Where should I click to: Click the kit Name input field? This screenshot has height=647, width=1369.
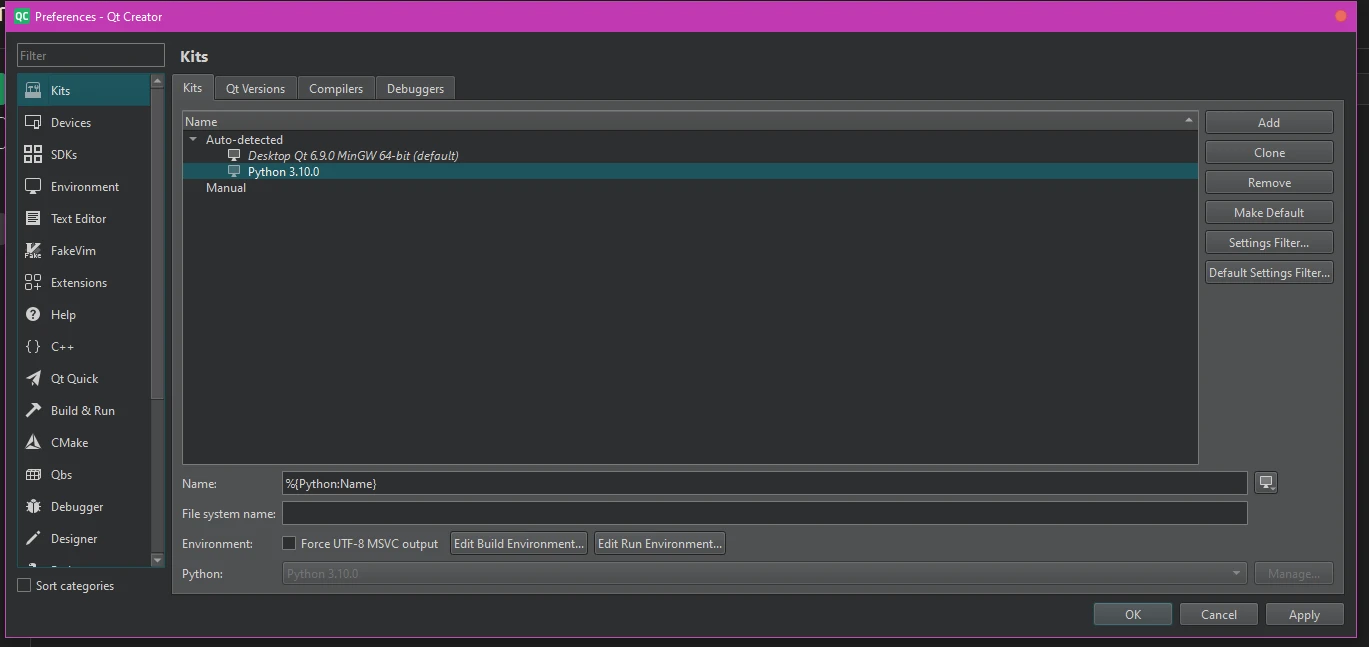click(x=765, y=483)
